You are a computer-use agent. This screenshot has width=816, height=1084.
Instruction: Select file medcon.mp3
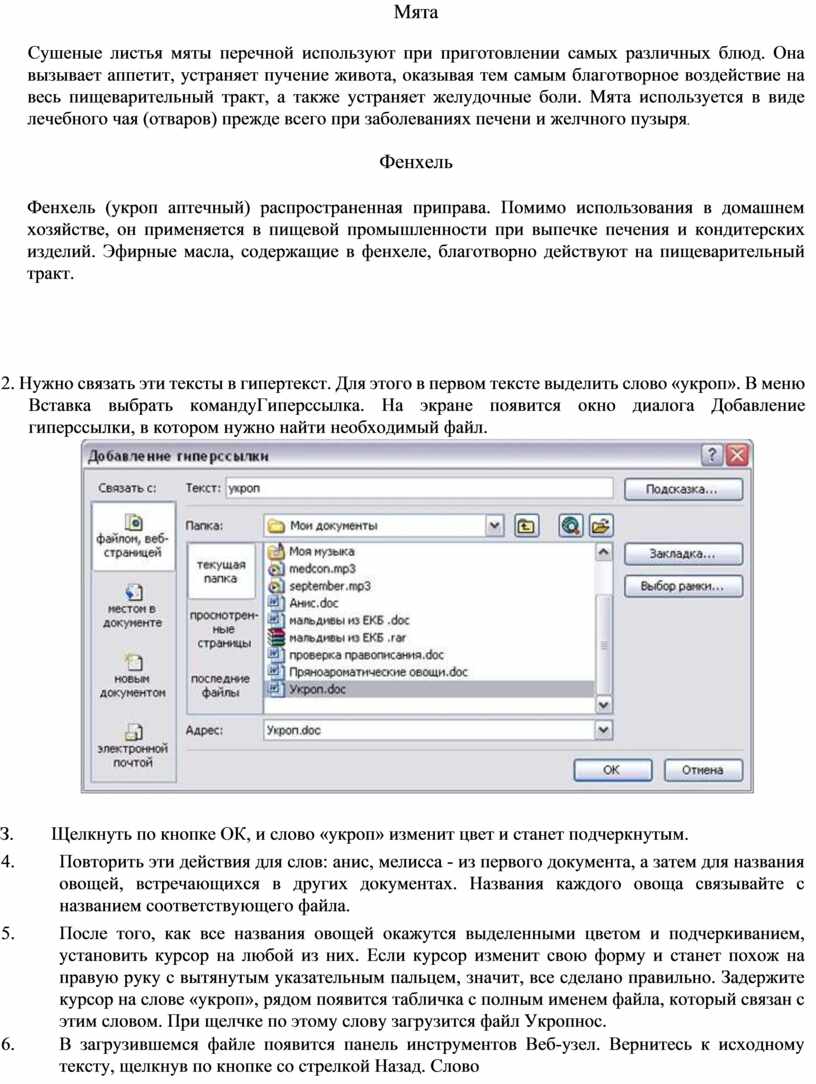[313, 568]
